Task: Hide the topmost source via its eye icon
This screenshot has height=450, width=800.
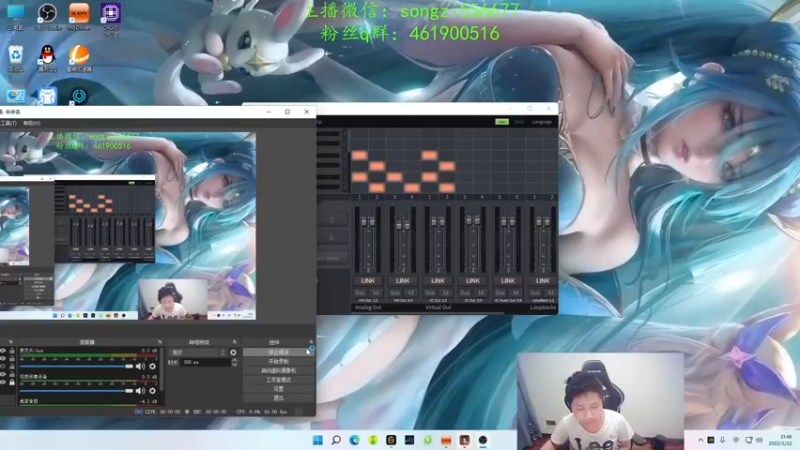Action: (x=3, y=351)
